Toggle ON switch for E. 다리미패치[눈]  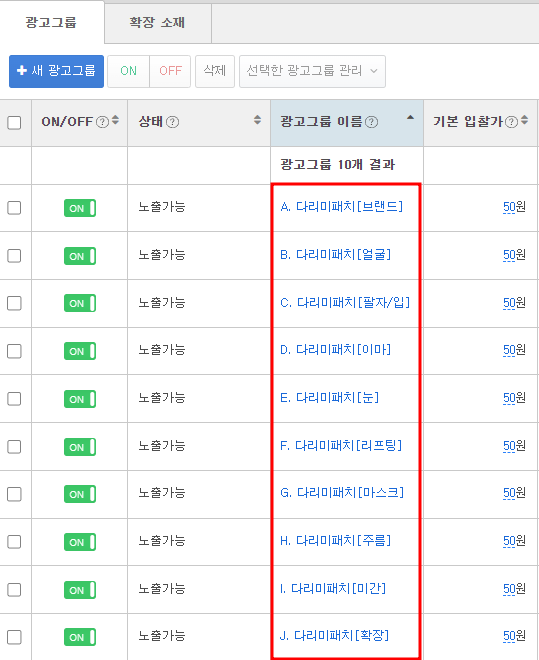coord(80,399)
